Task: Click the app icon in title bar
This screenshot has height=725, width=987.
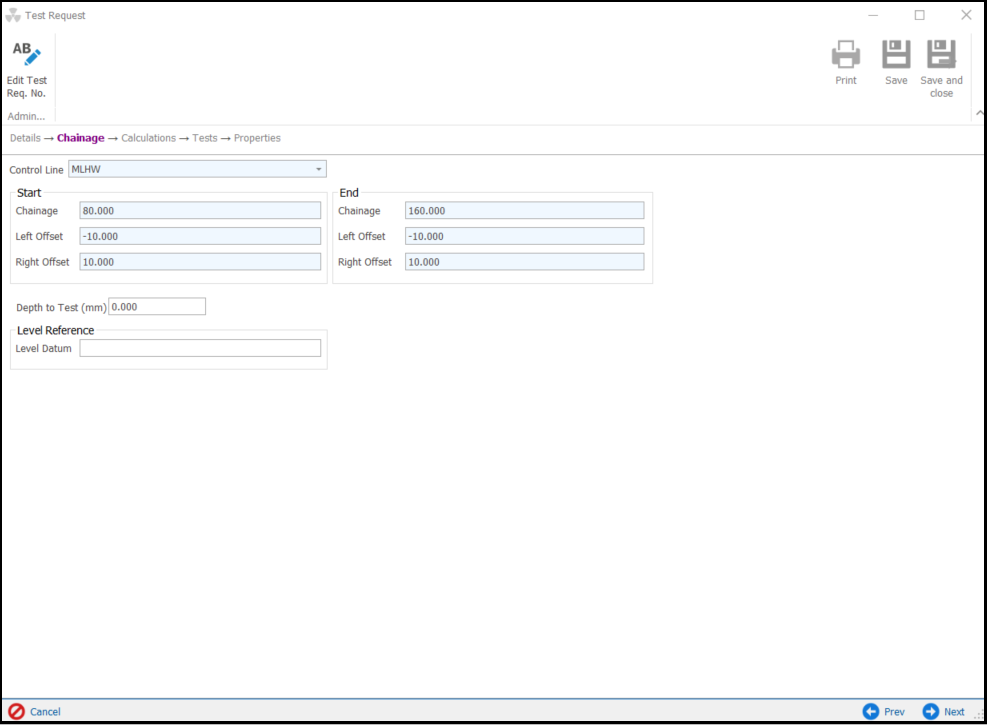Action: [x=13, y=15]
